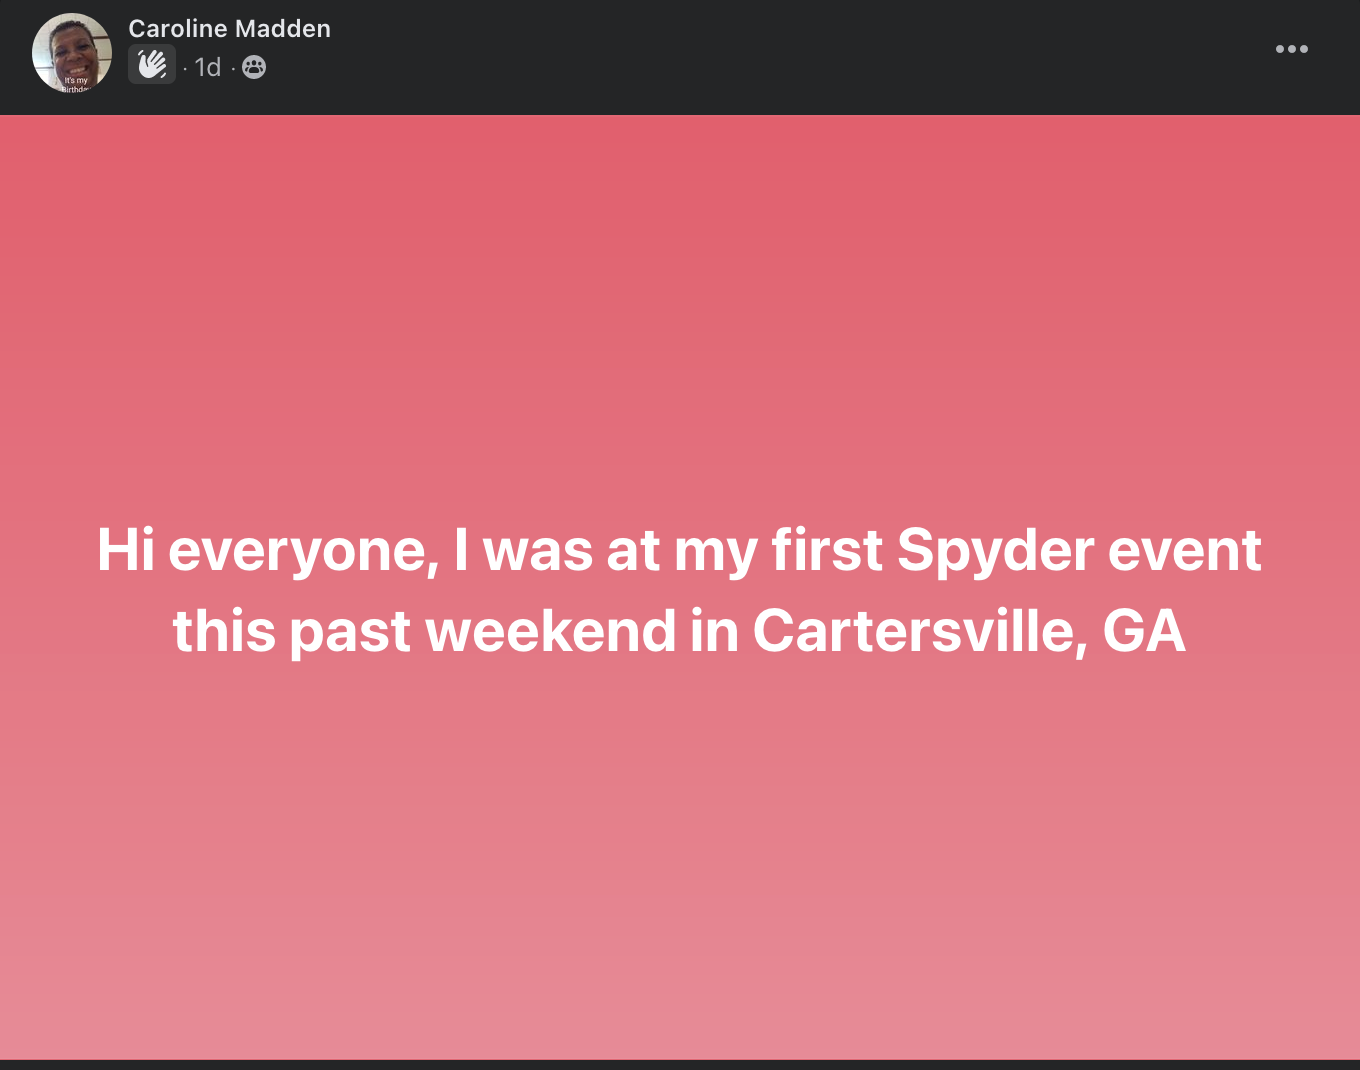View the birthday-framed avatar of the author
Image resolution: width=1360 pixels, height=1070 pixels.
(x=72, y=54)
